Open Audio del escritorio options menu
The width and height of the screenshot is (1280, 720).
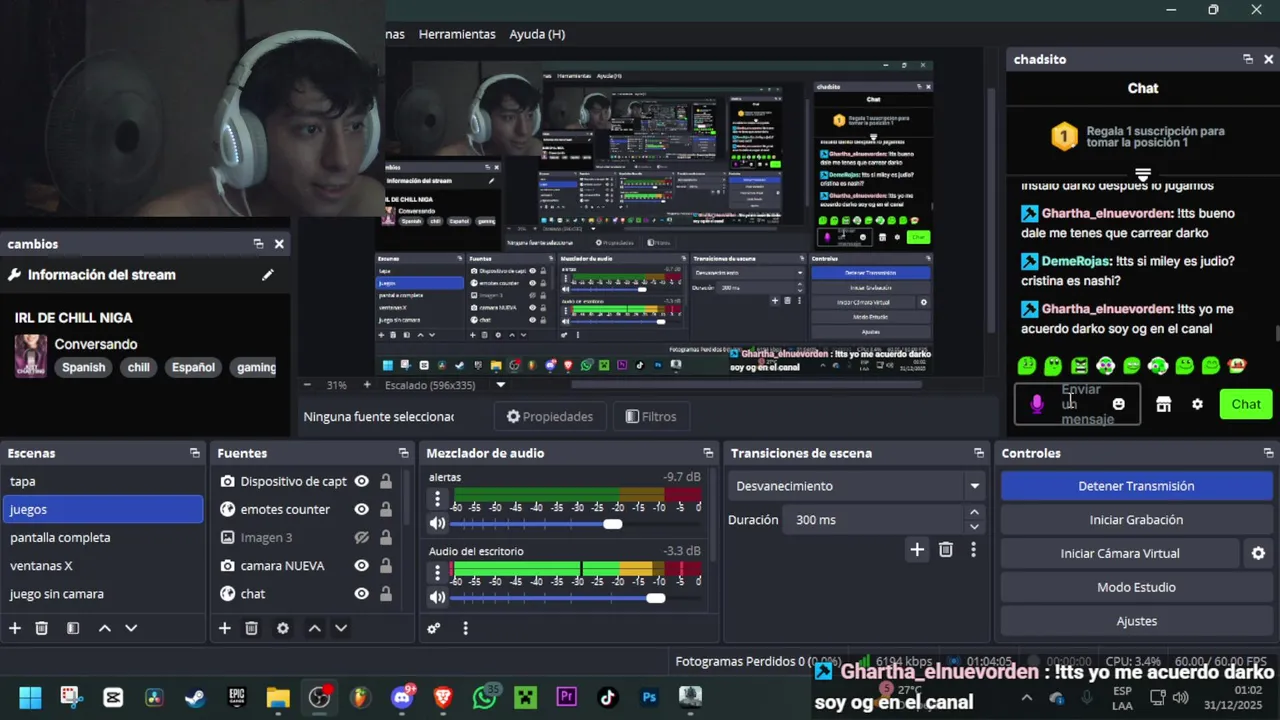[x=437, y=572]
